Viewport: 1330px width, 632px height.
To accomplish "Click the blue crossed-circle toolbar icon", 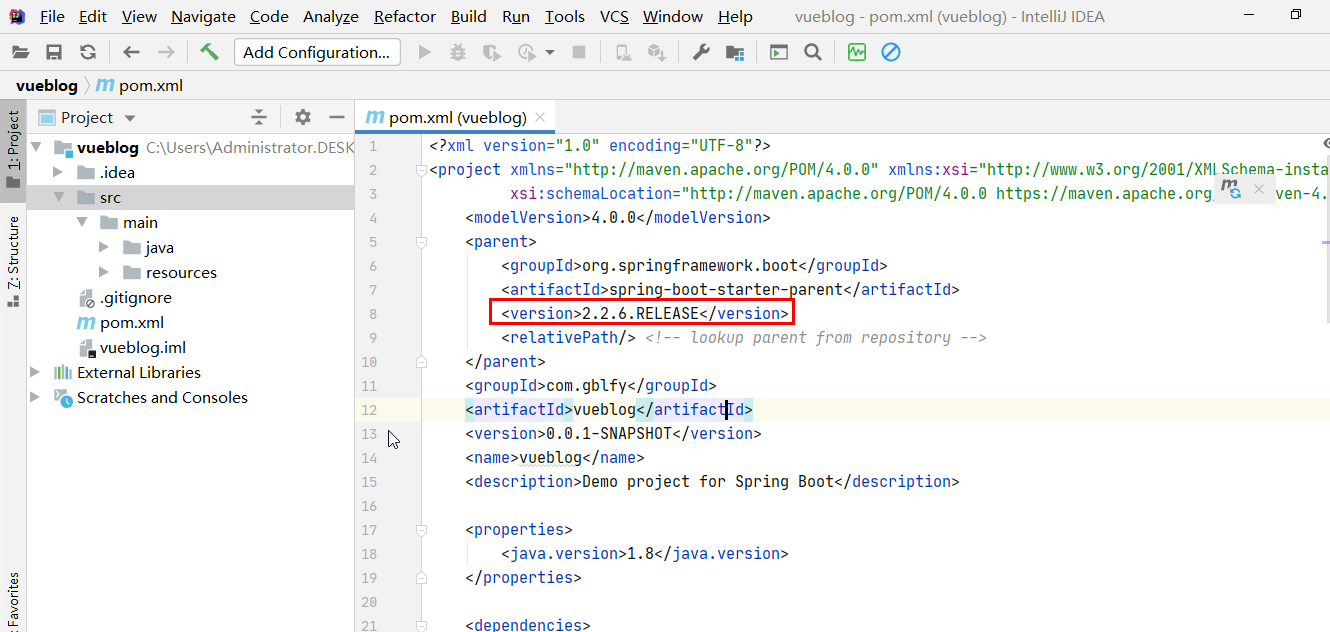I will (x=891, y=52).
